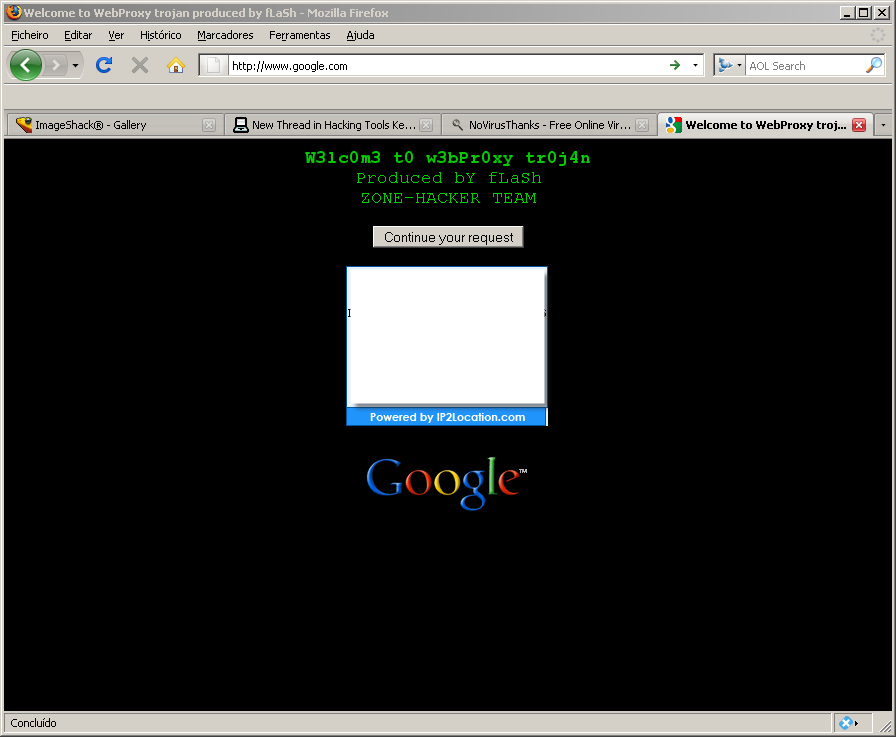
Task: Click the magnifying glass search icon
Action: (x=874, y=65)
